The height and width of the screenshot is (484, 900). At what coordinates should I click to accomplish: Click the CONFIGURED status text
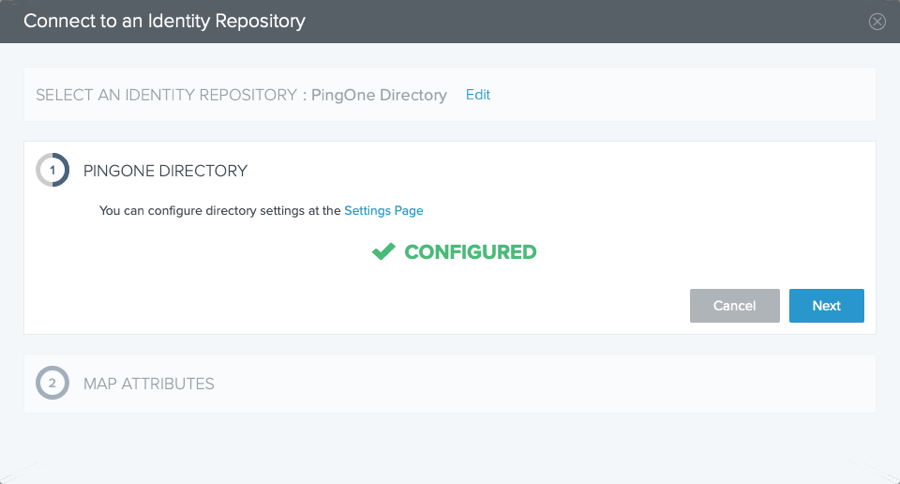point(470,252)
